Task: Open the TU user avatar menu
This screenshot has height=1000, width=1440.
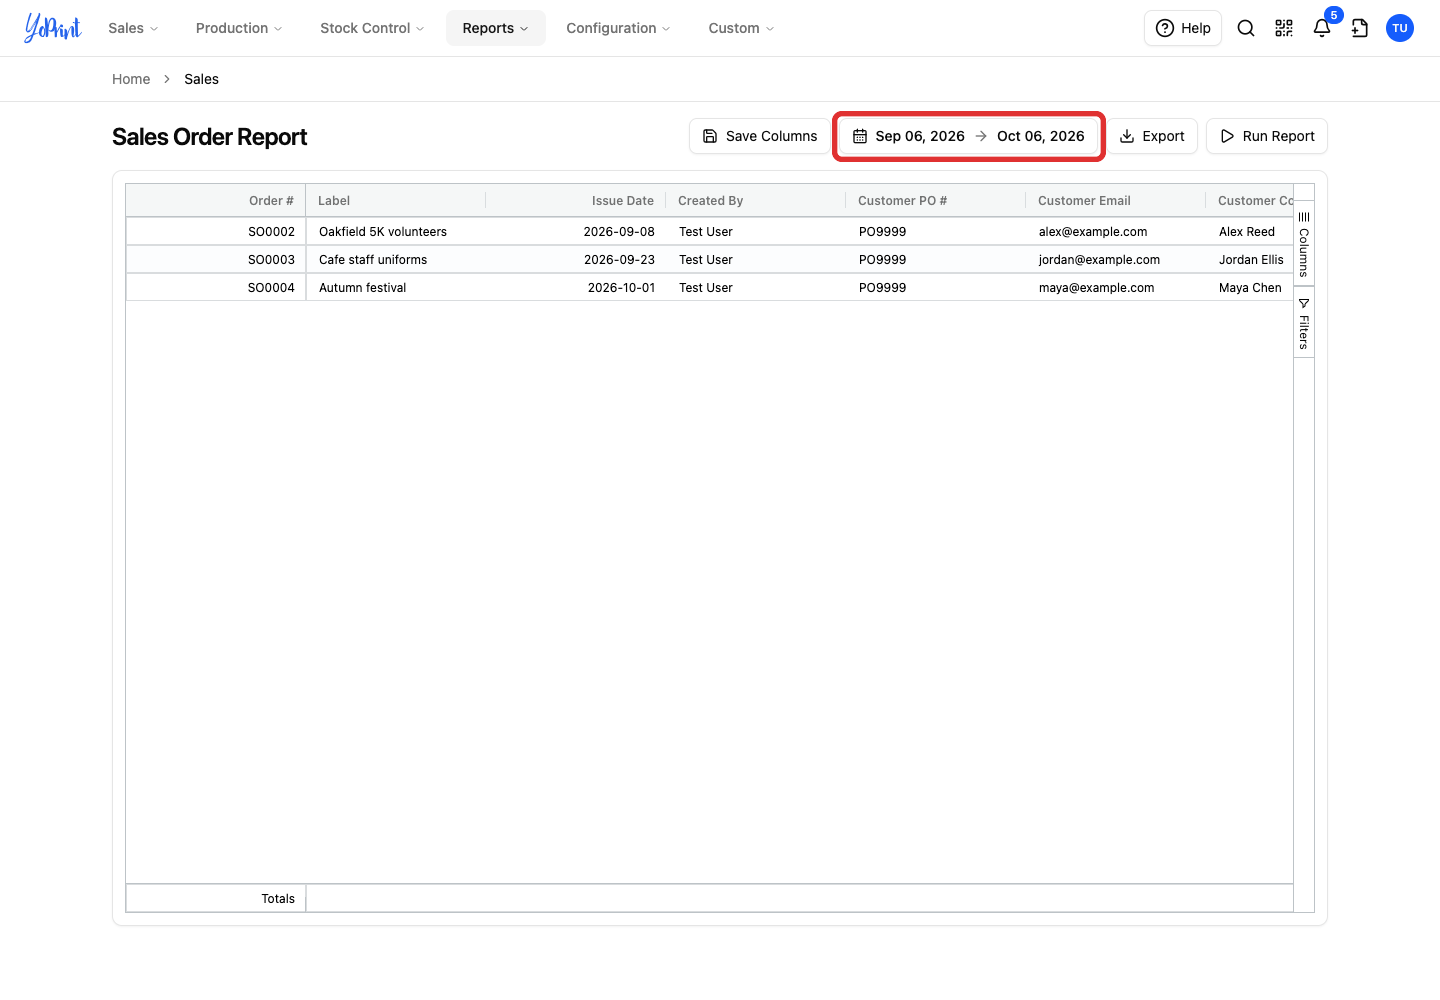Action: [x=1400, y=28]
